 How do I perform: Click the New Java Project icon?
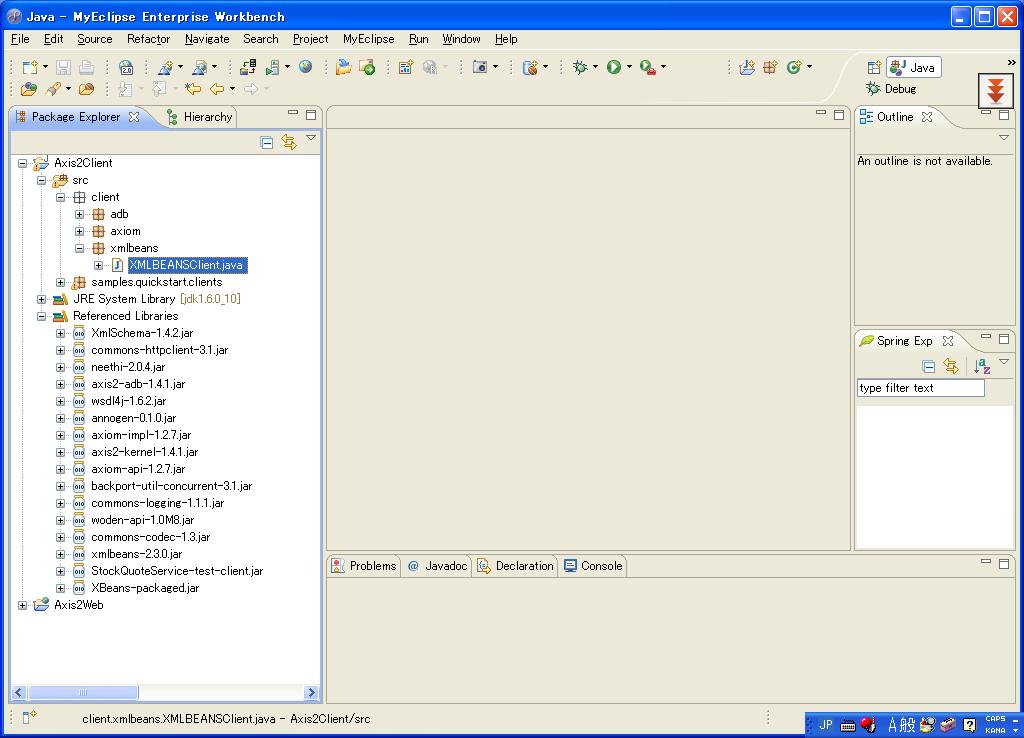coord(747,67)
